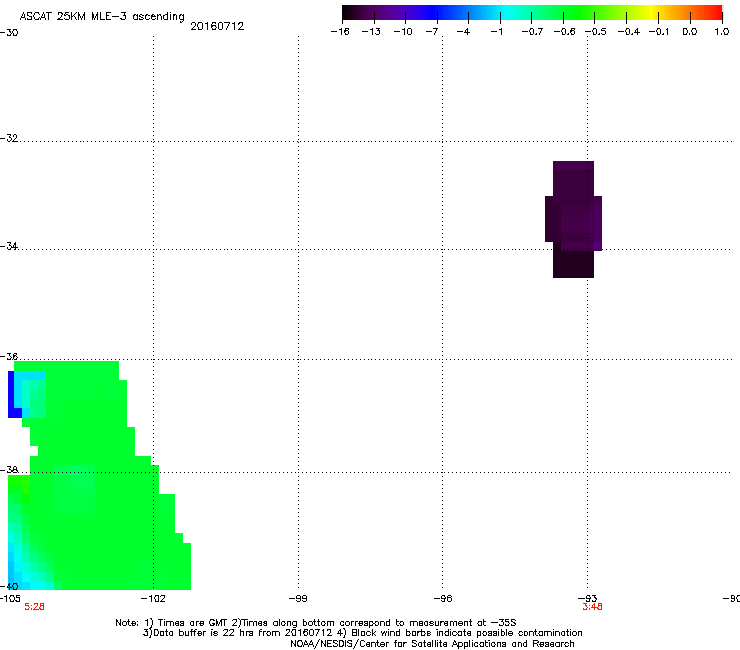Click the color bar label -10
This screenshot has height=650, width=740.
[403, 32]
